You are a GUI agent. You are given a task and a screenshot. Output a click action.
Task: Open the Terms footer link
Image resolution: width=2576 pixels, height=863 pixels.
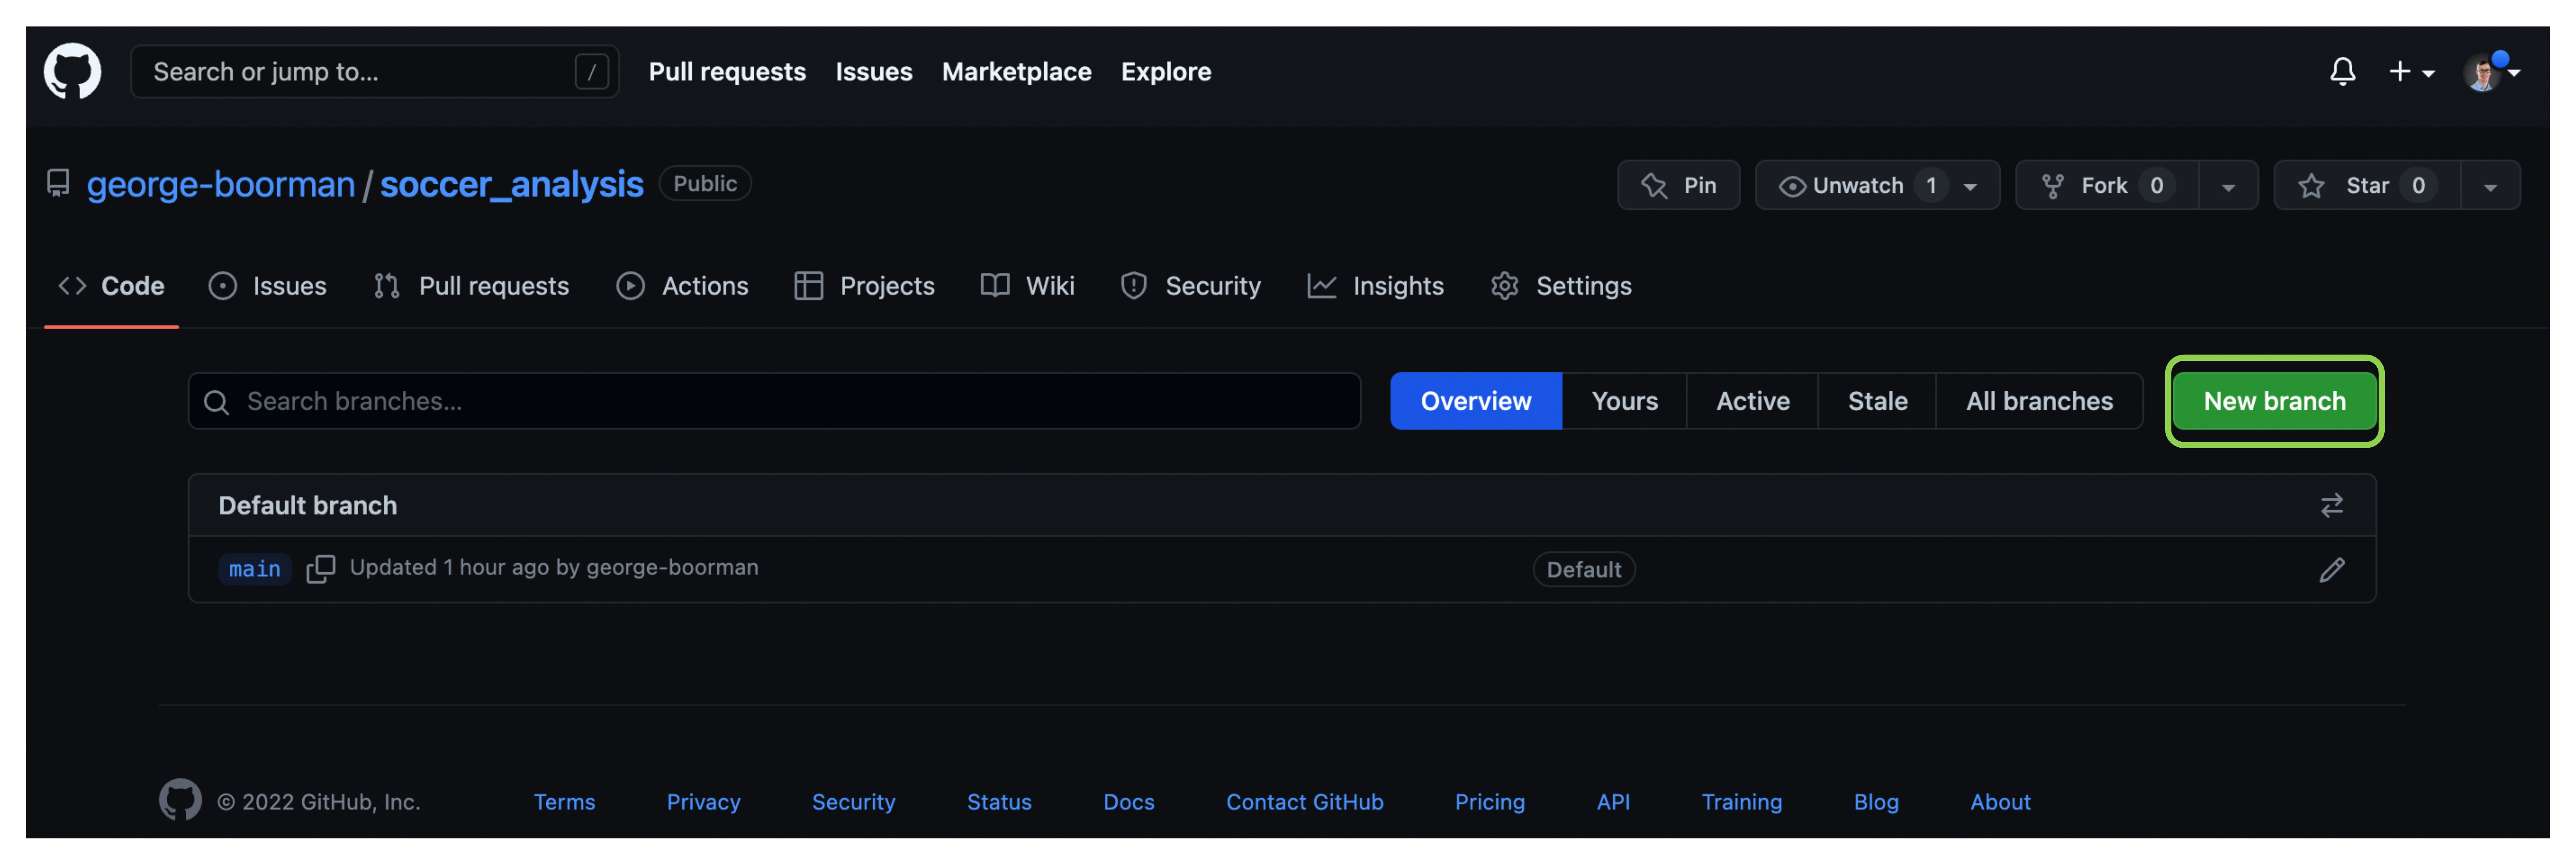564,802
